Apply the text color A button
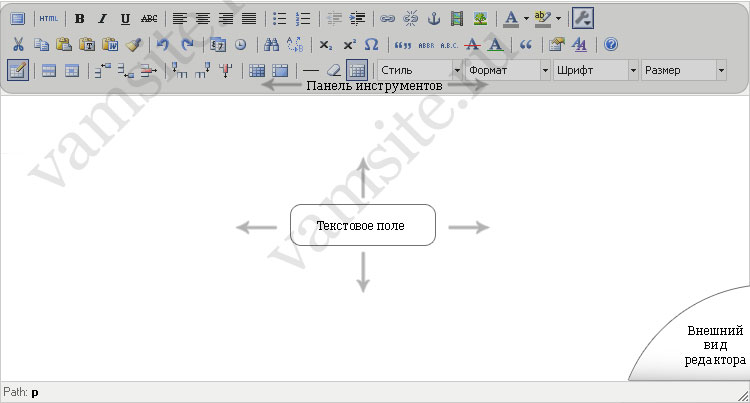 (x=511, y=19)
